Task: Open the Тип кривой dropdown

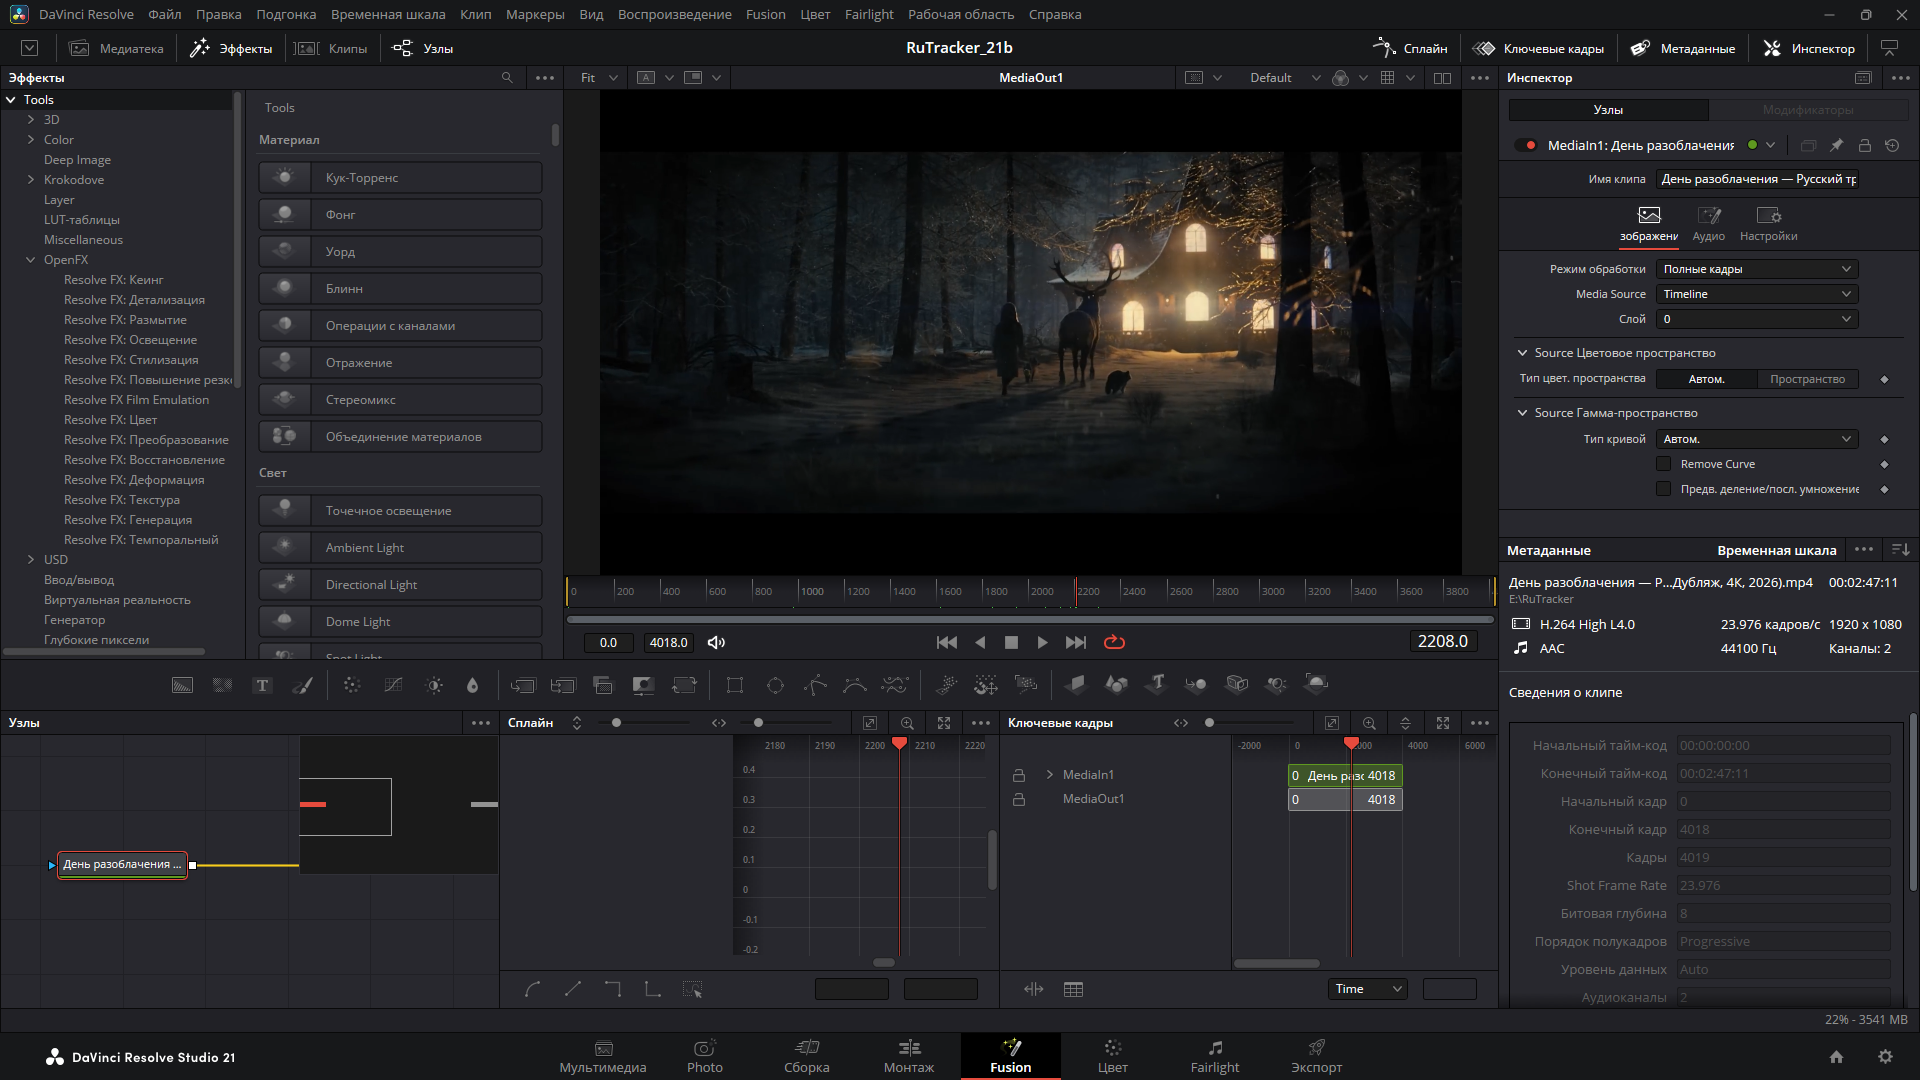Action: click(x=1757, y=439)
